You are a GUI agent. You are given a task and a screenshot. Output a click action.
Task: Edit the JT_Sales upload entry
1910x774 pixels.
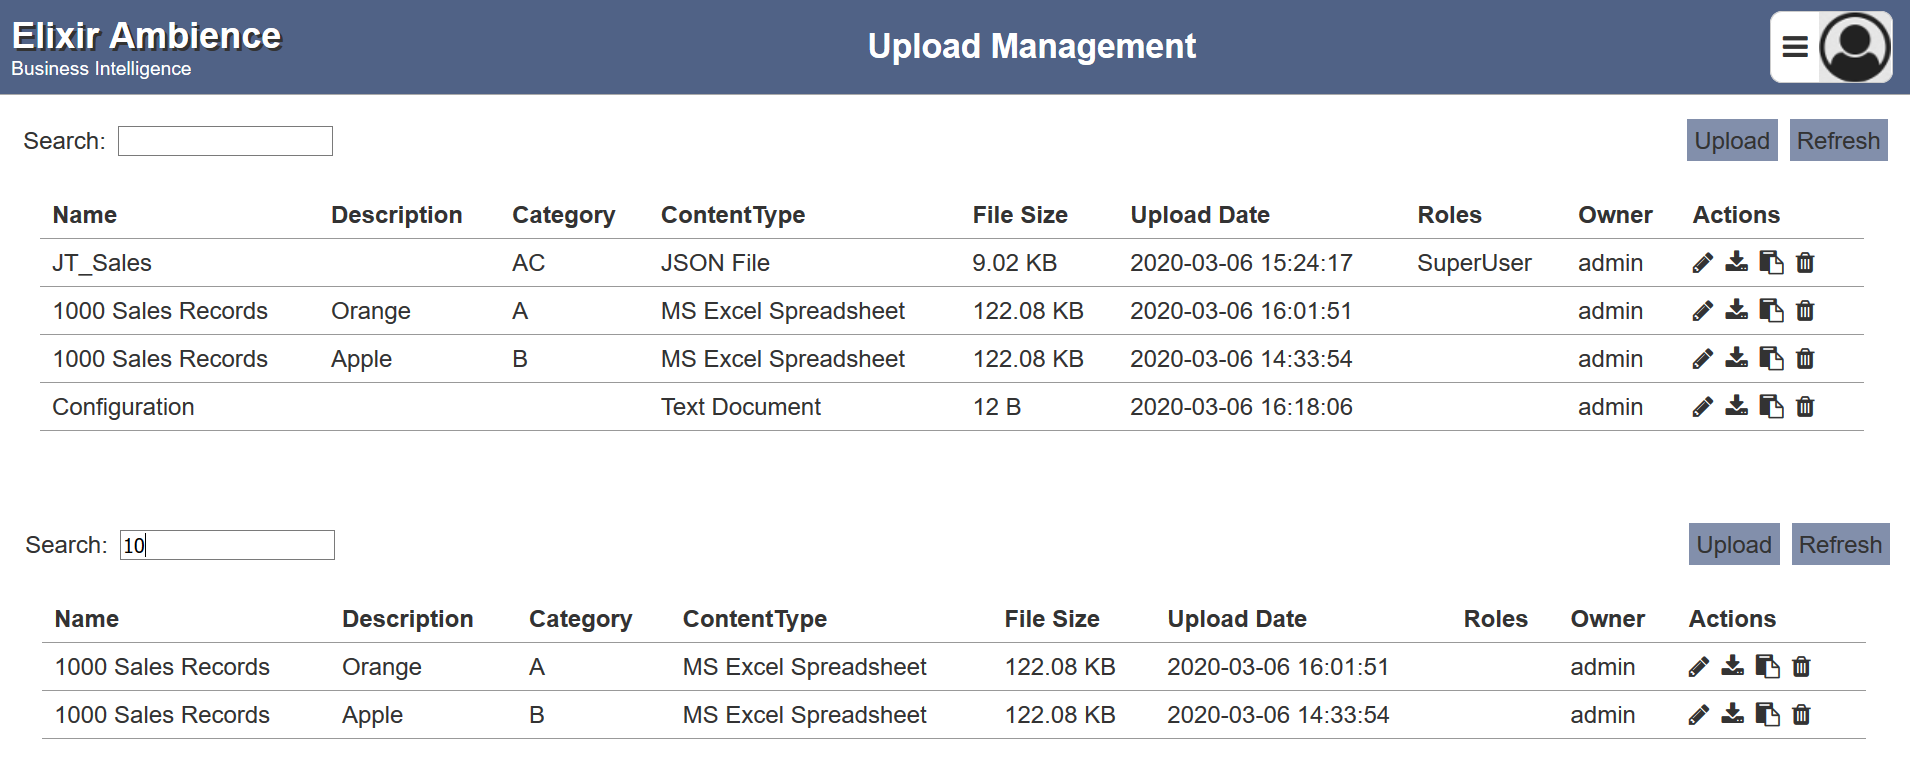pyautogui.click(x=1702, y=263)
